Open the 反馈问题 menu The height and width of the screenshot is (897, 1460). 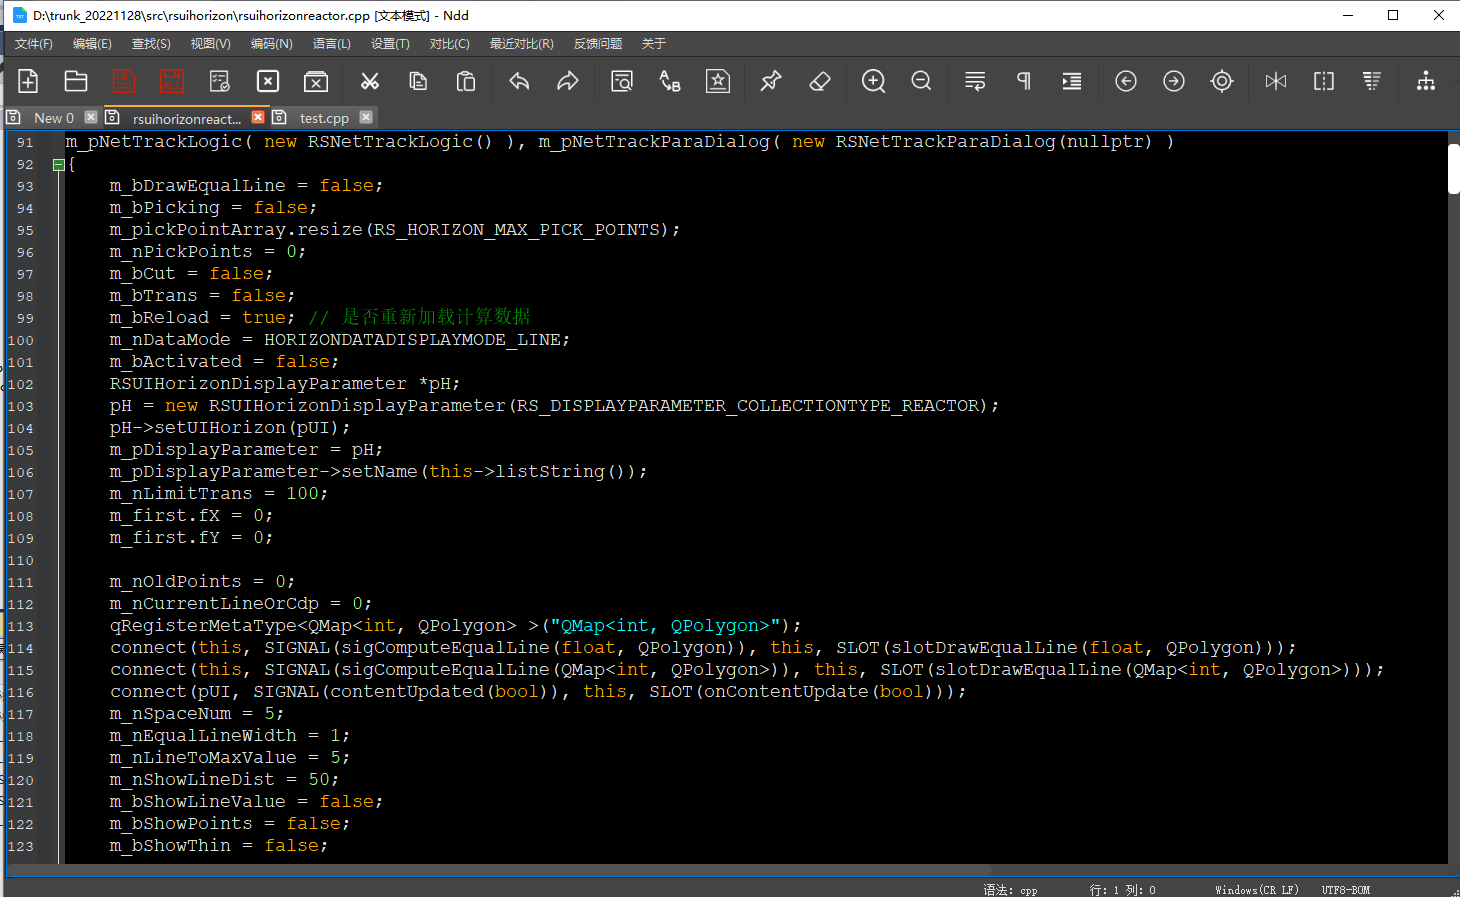(x=598, y=44)
